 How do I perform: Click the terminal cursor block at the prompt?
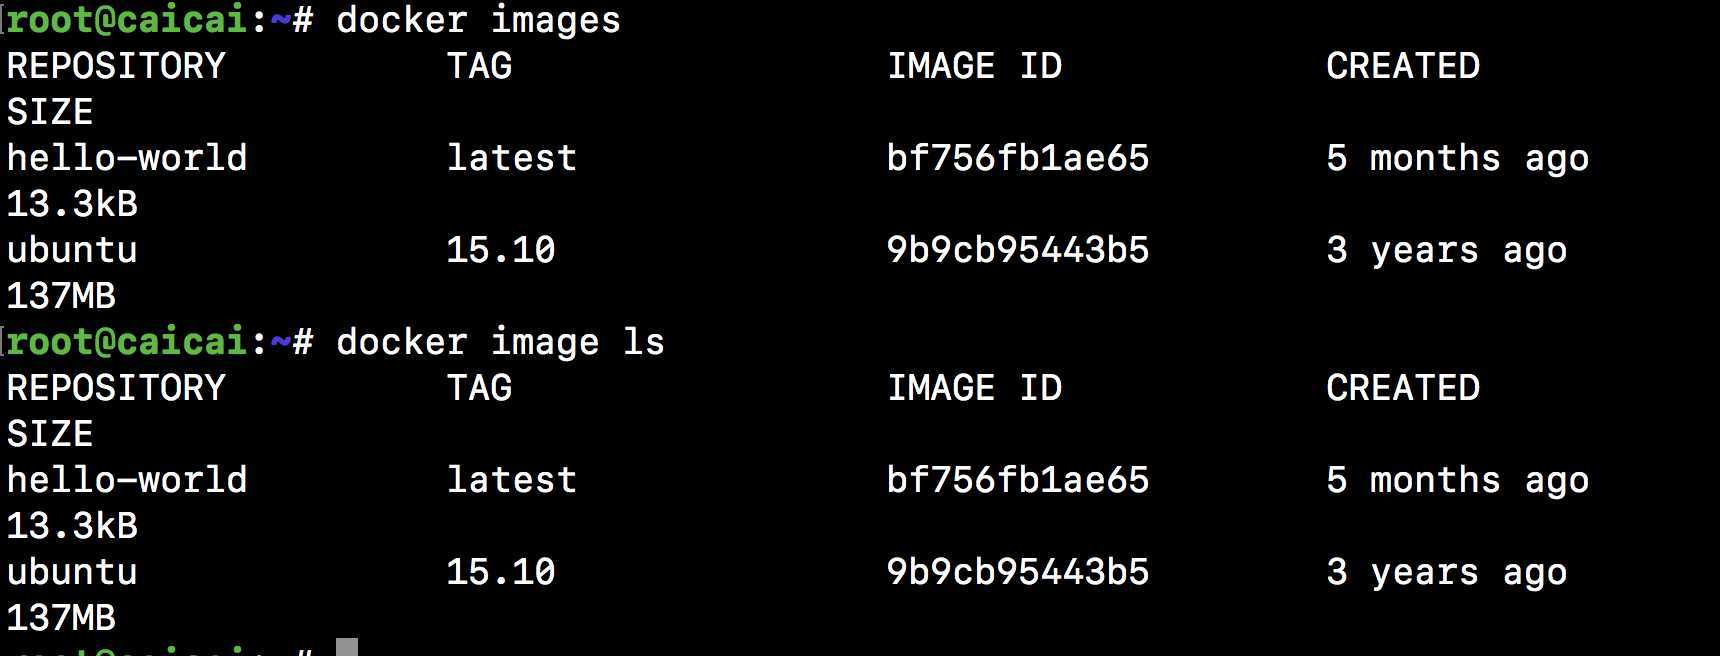point(347,646)
